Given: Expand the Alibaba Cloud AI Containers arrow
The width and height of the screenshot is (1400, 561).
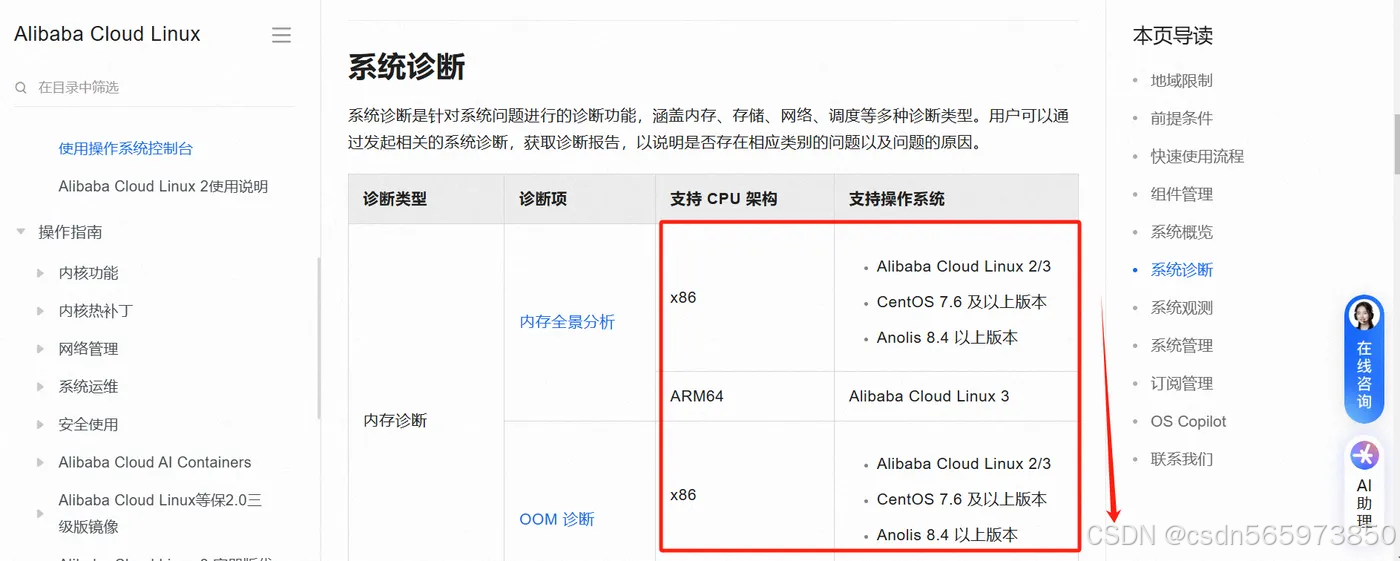Looking at the screenshot, I should tap(41, 463).
